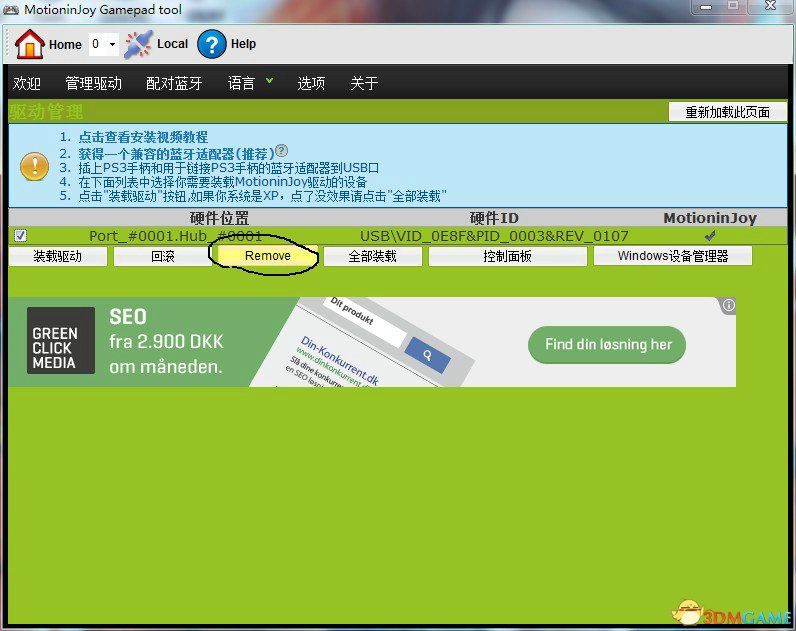Open the 欢迎 menu item
This screenshot has width=796, height=631.
point(27,83)
